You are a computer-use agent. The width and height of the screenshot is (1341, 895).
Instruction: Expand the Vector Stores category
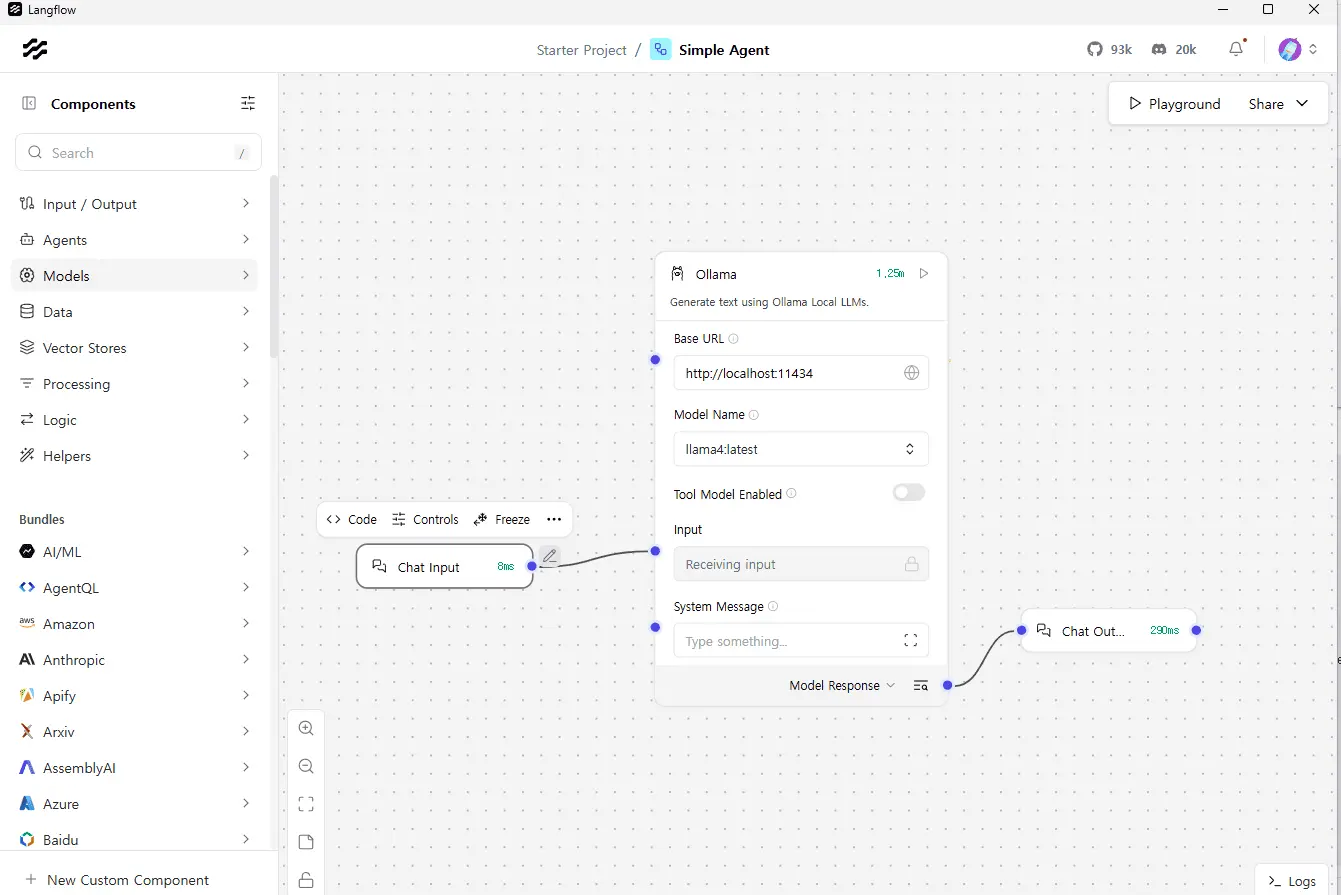[x=134, y=348]
